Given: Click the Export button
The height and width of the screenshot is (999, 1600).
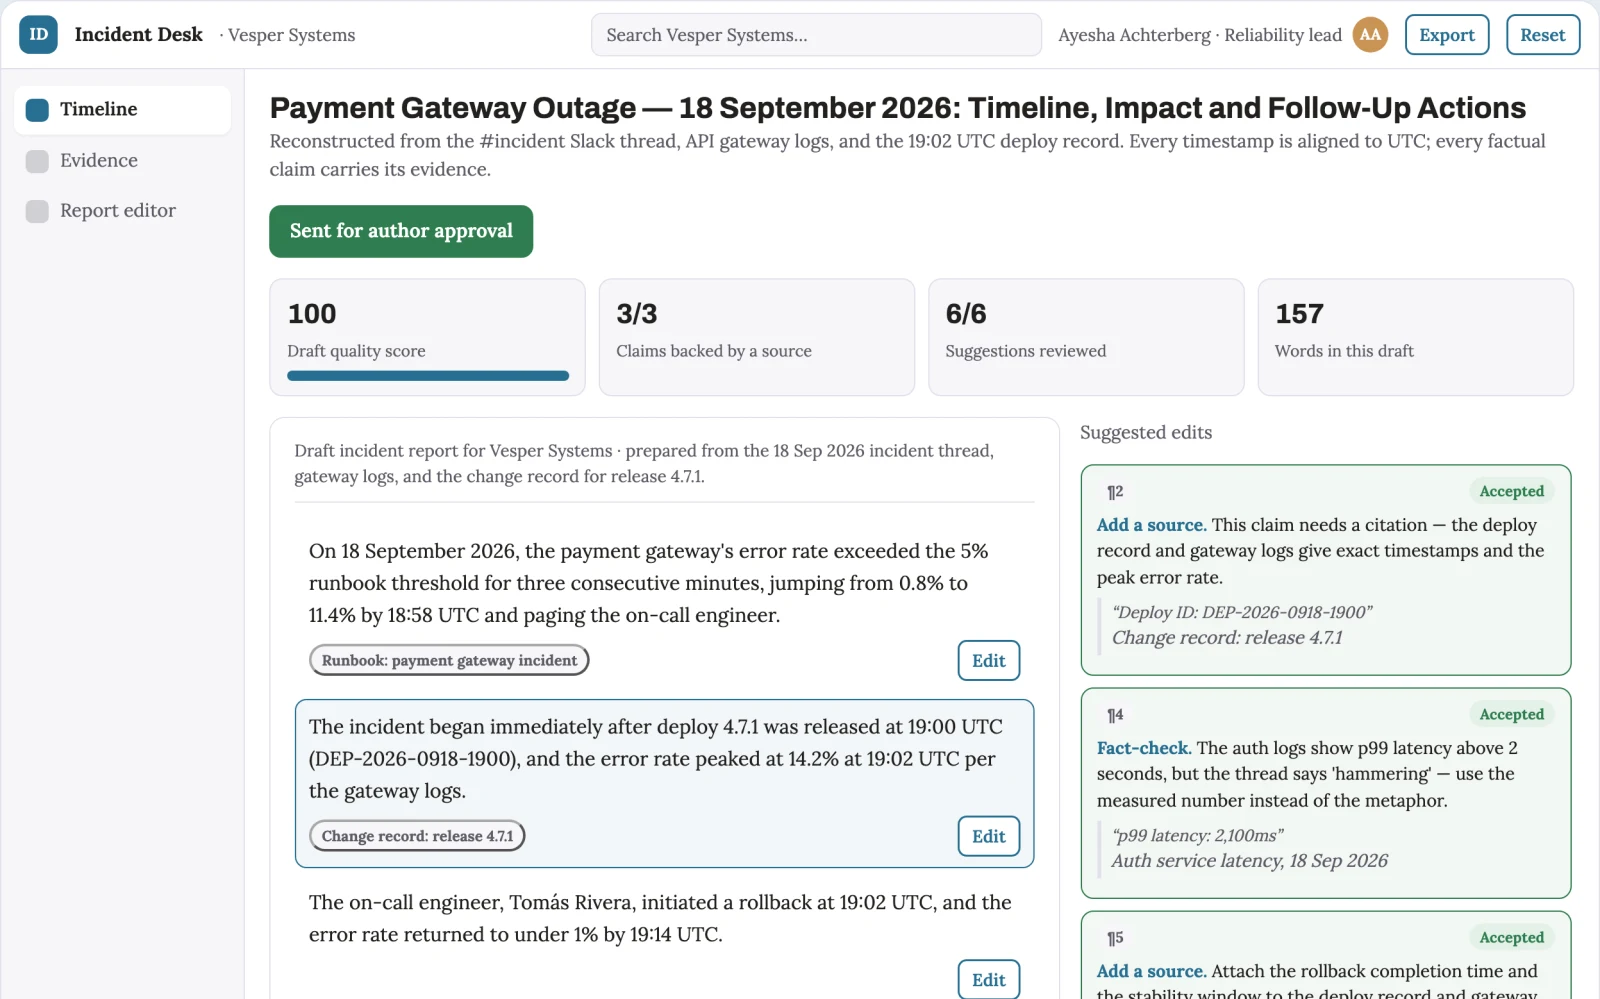Looking at the screenshot, I should coord(1447,35).
